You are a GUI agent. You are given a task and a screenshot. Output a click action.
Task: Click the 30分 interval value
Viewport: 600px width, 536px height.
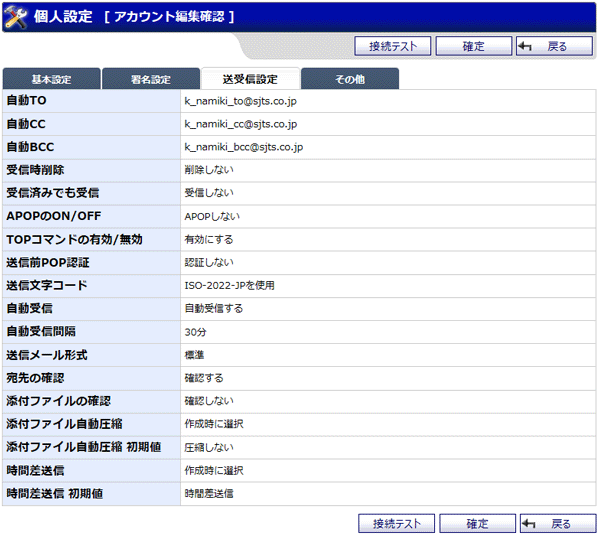[x=196, y=332]
